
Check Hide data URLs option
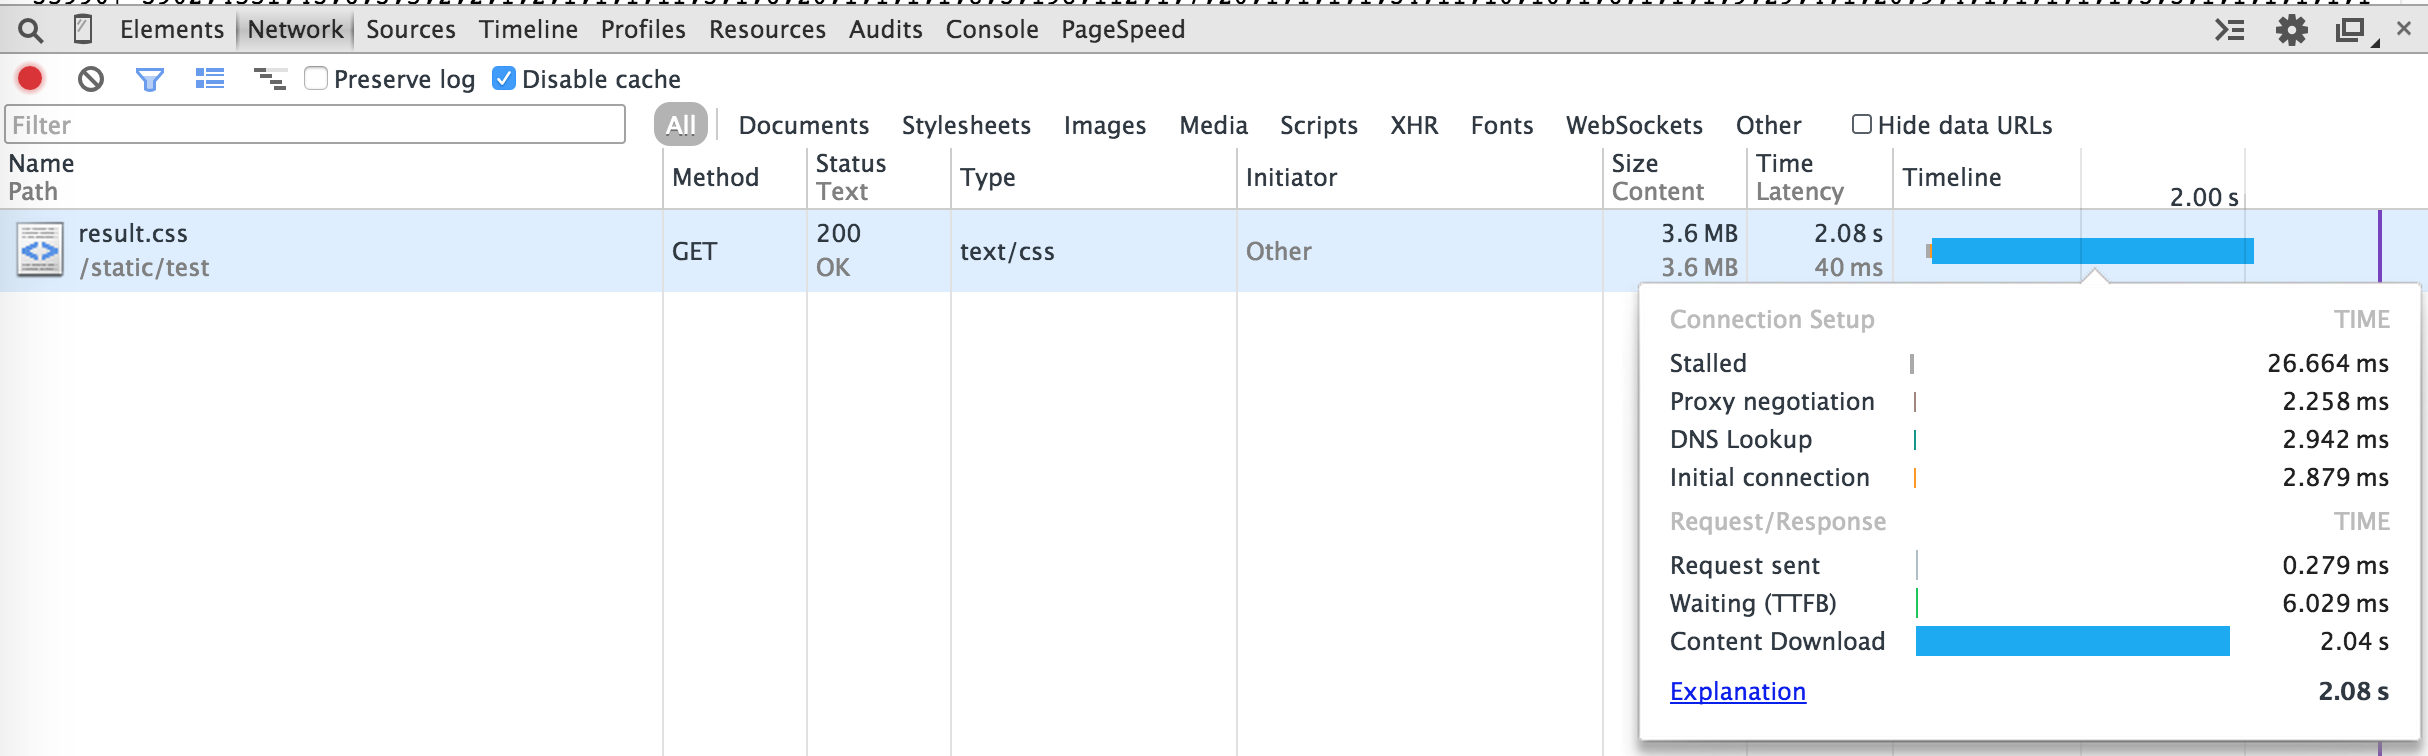[x=1861, y=124]
